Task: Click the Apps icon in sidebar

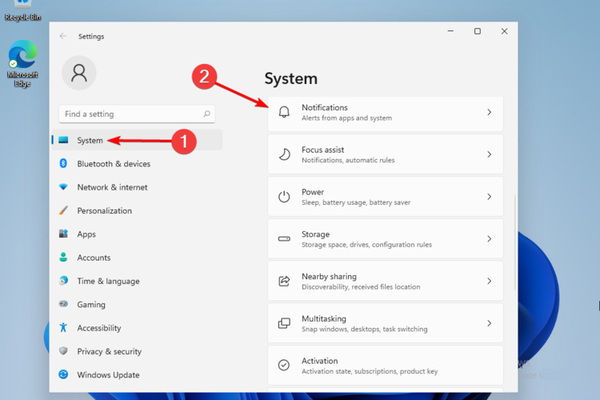Action: 63,233
